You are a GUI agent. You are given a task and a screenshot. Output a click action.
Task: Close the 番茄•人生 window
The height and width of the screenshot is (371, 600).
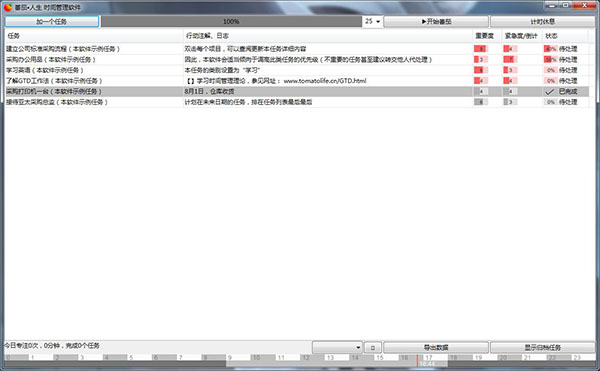click(x=585, y=5)
